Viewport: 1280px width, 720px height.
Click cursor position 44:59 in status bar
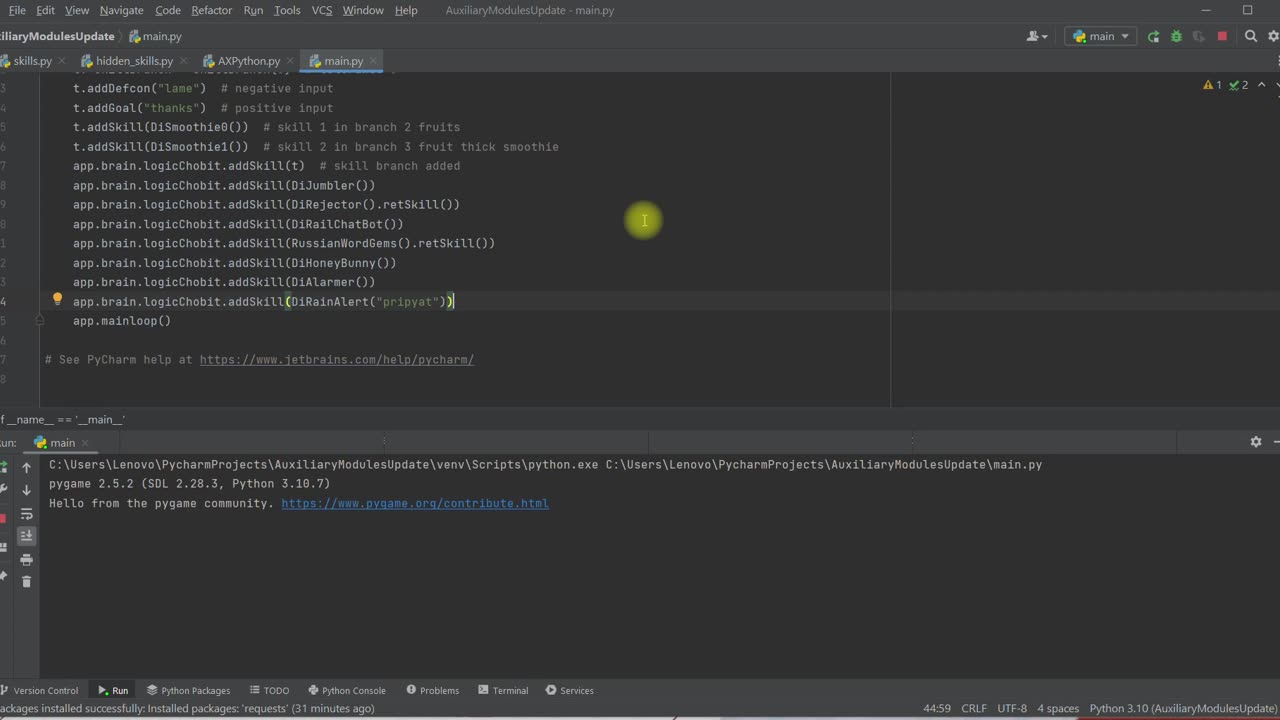tap(937, 708)
